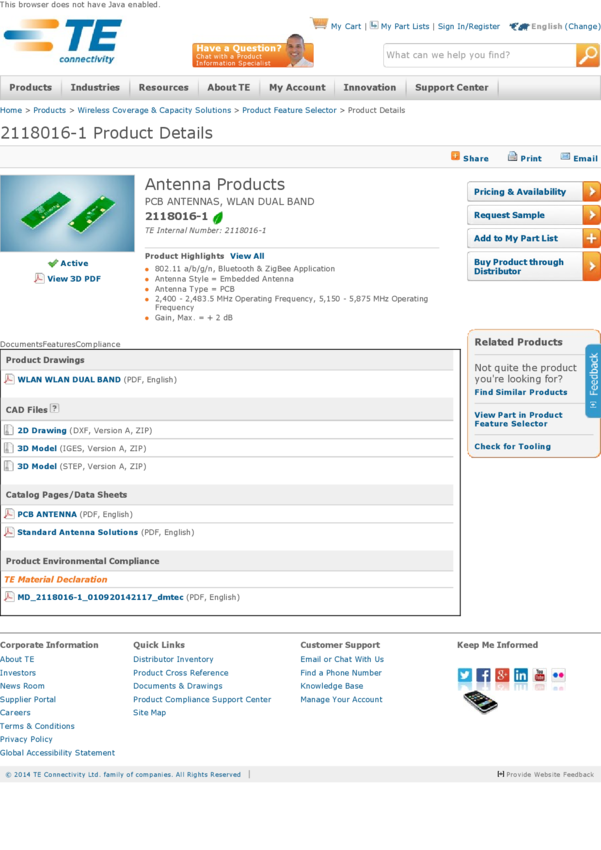Click the Site Map link
The image size is (601, 850).
tap(150, 712)
